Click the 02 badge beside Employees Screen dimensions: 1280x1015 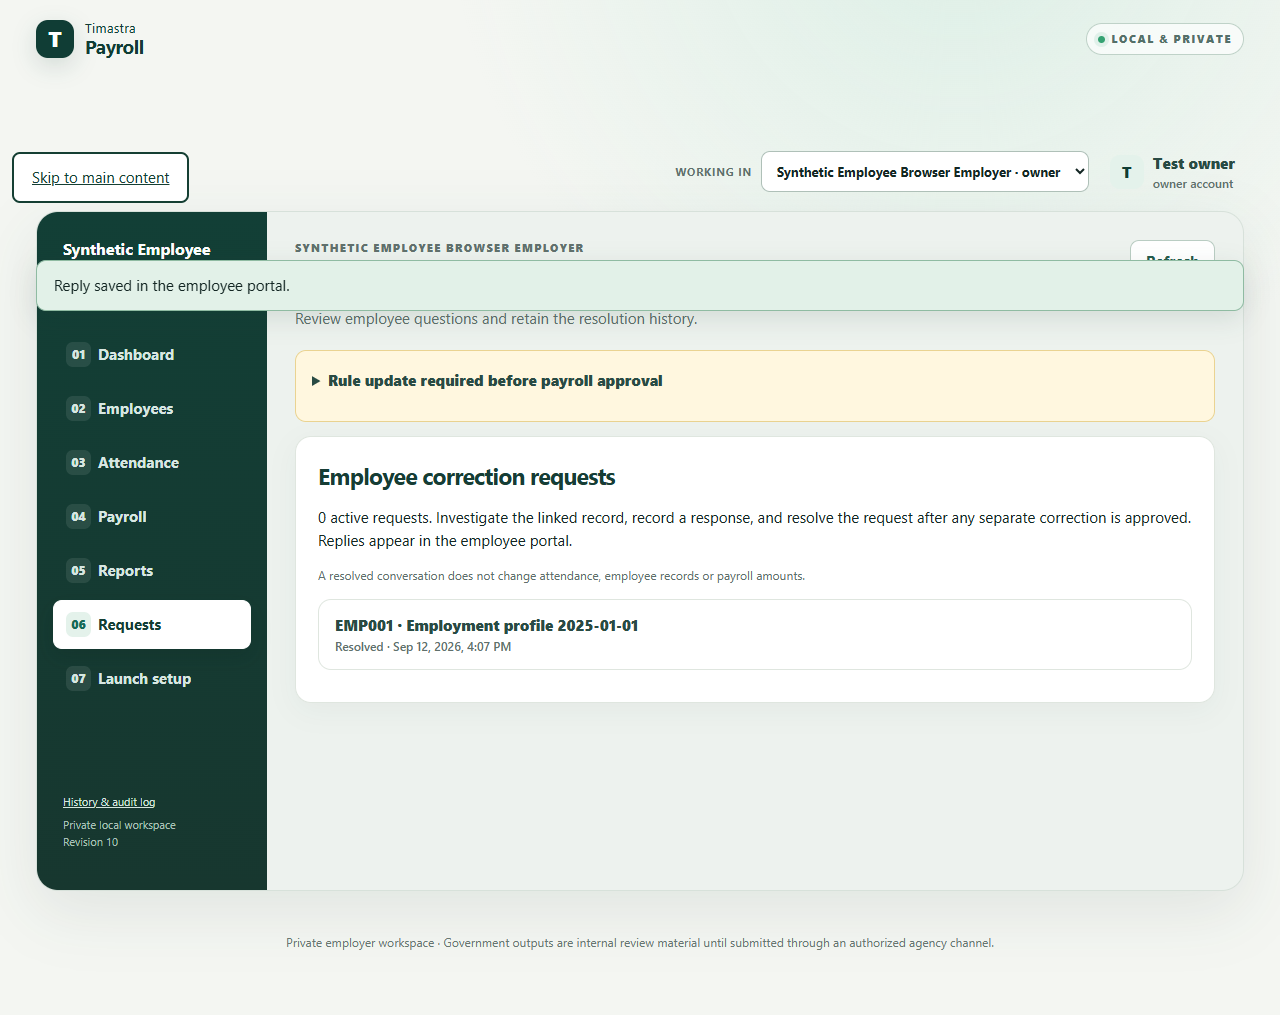point(79,409)
